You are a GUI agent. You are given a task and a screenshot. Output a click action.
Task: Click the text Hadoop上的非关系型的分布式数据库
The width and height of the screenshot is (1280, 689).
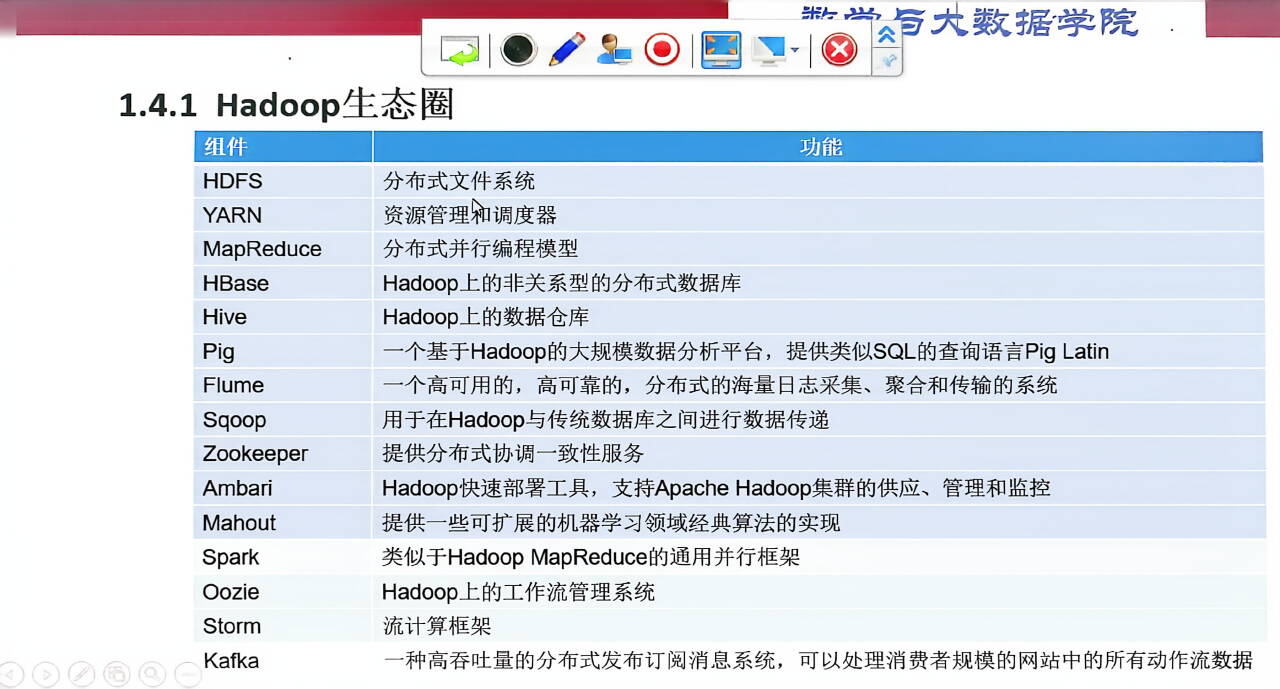pos(562,283)
